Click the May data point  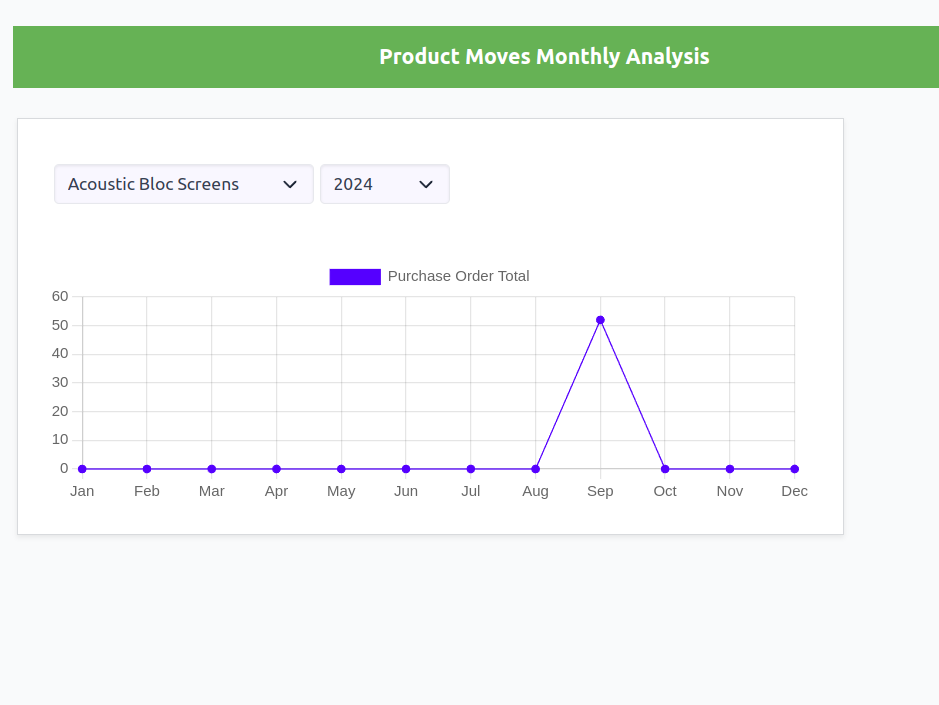click(x=341, y=469)
